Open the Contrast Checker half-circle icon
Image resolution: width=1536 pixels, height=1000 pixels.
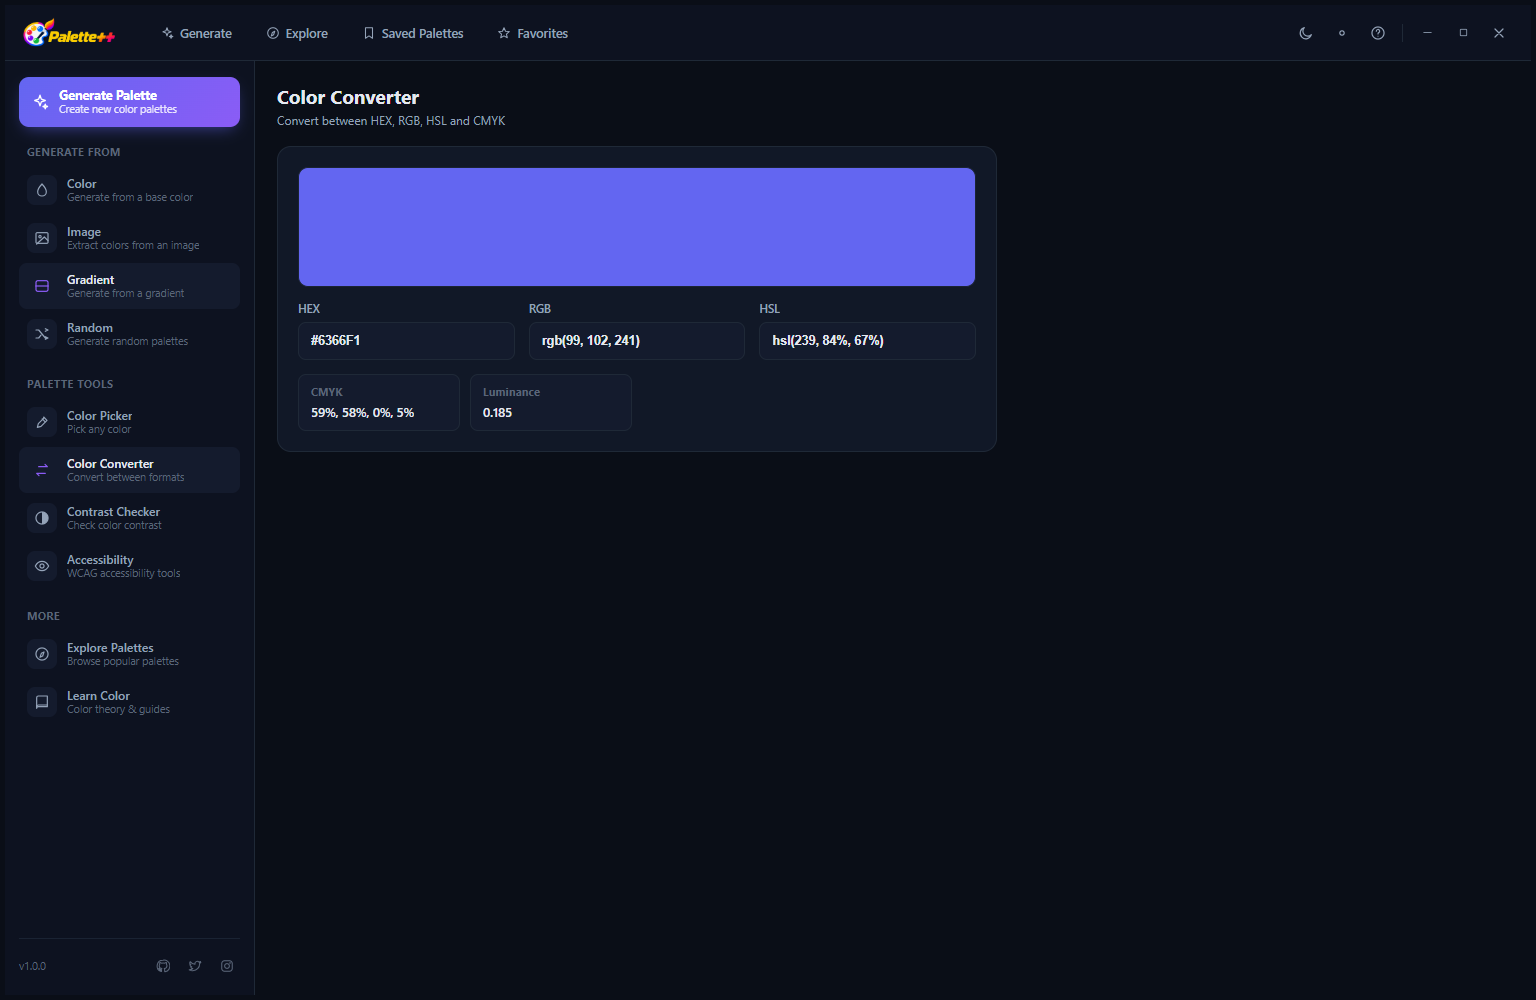[x=42, y=518]
